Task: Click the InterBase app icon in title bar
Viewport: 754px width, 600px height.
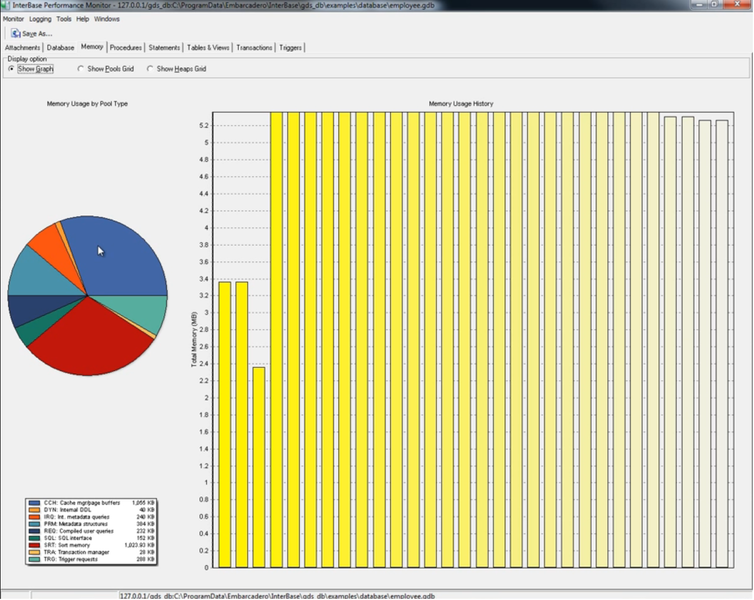Action: click(5, 5)
